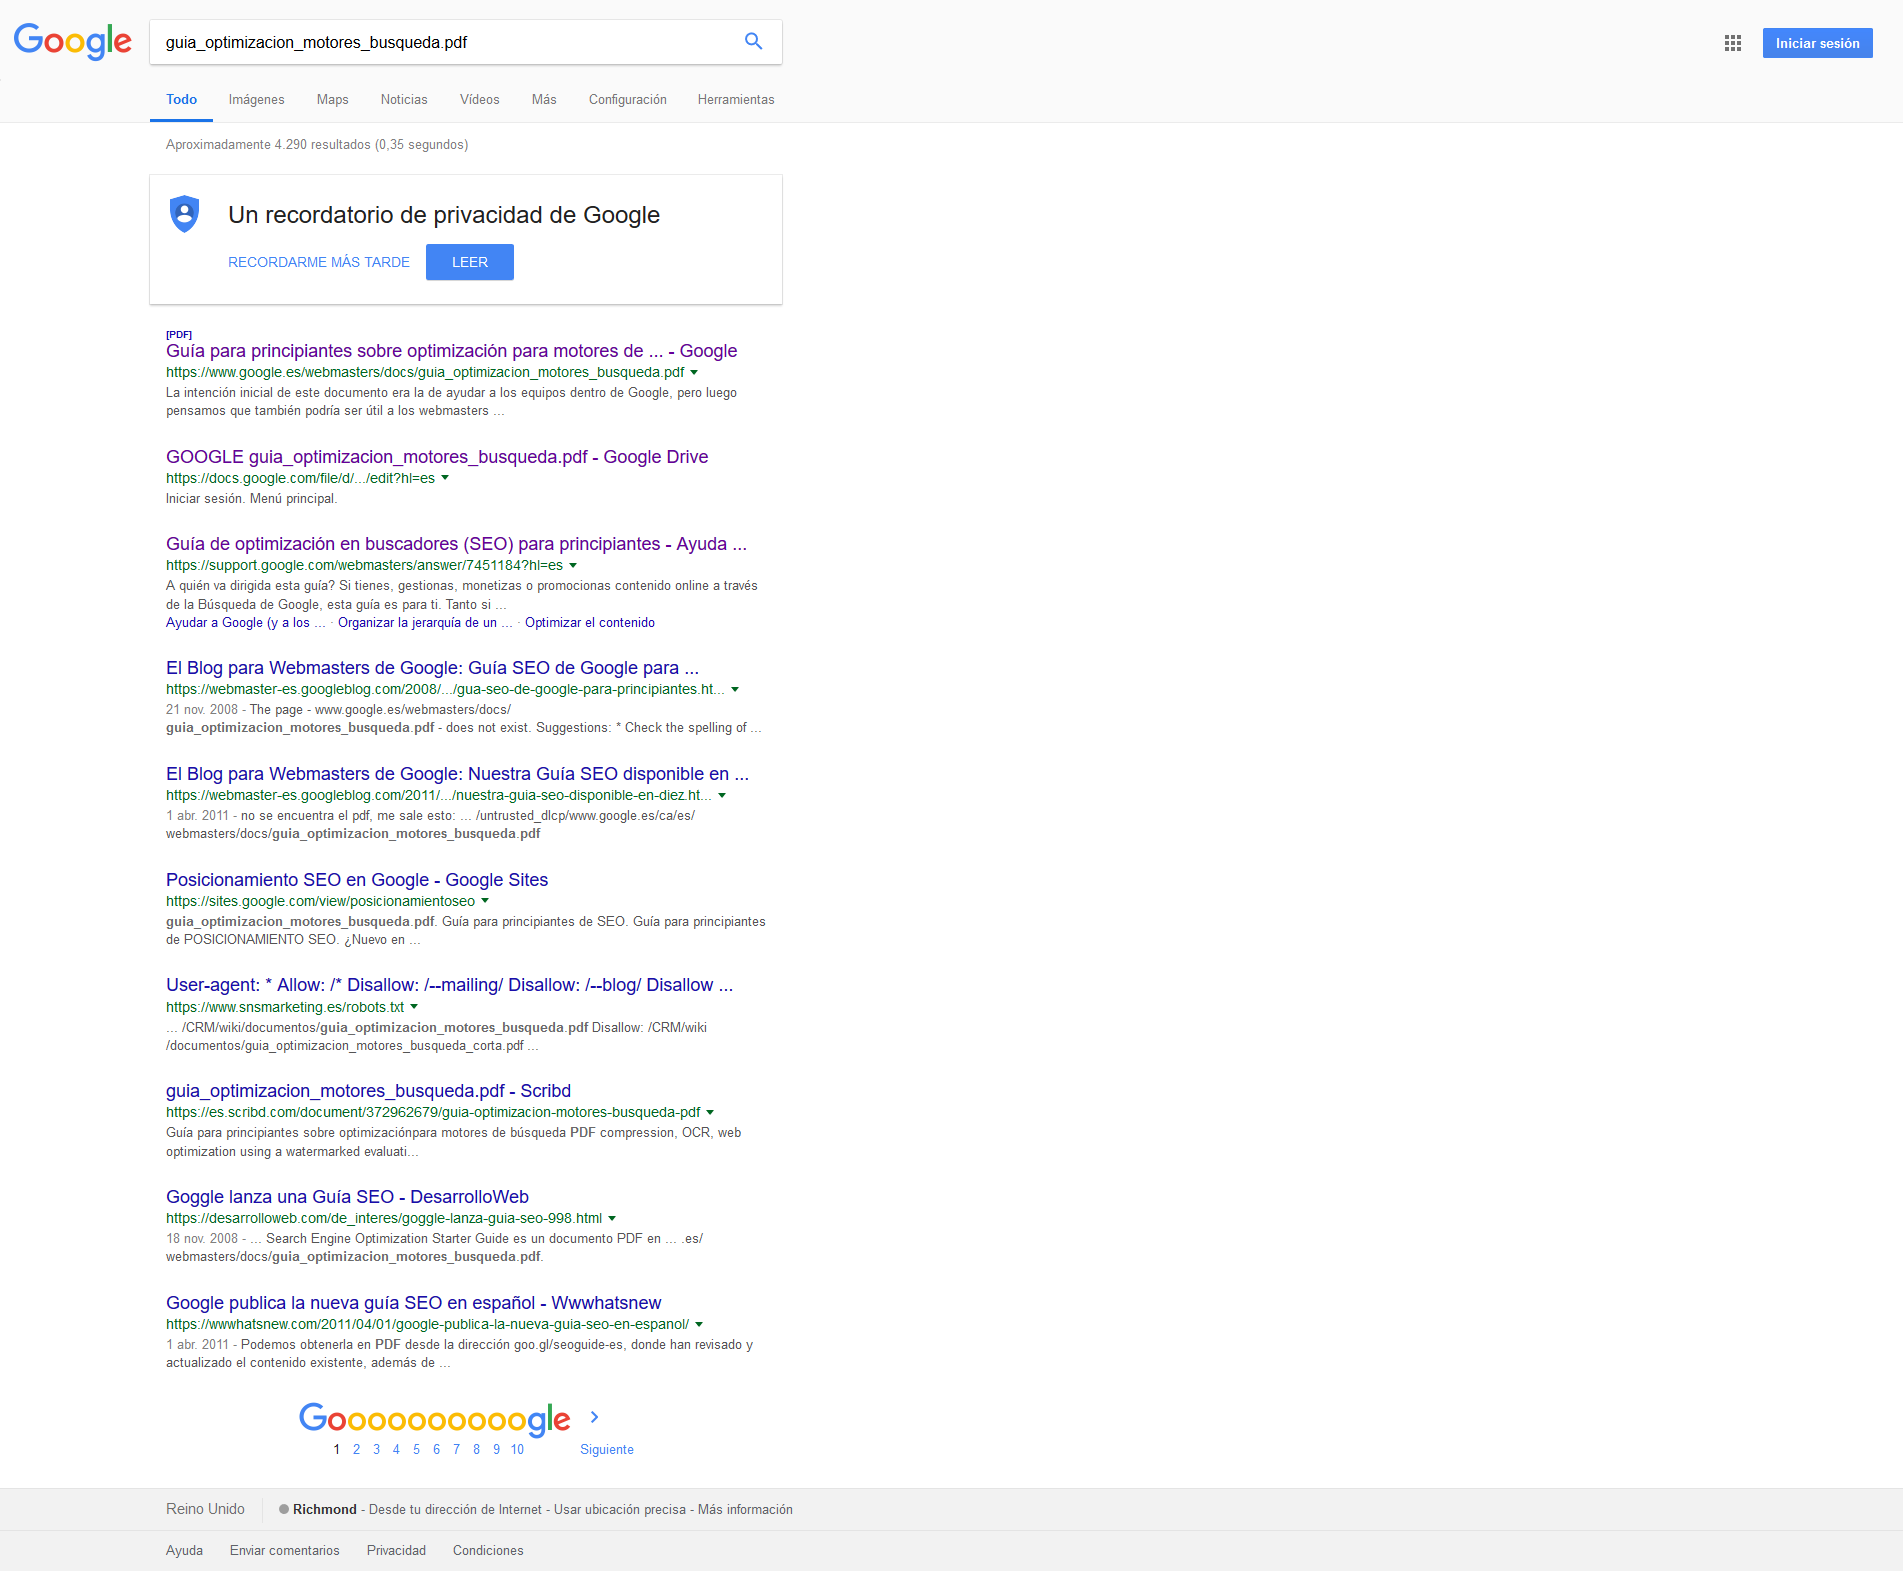Screen dimensions: 1903x1571
Task: Open the Ayuda footer link
Action: pos(184,1551)
